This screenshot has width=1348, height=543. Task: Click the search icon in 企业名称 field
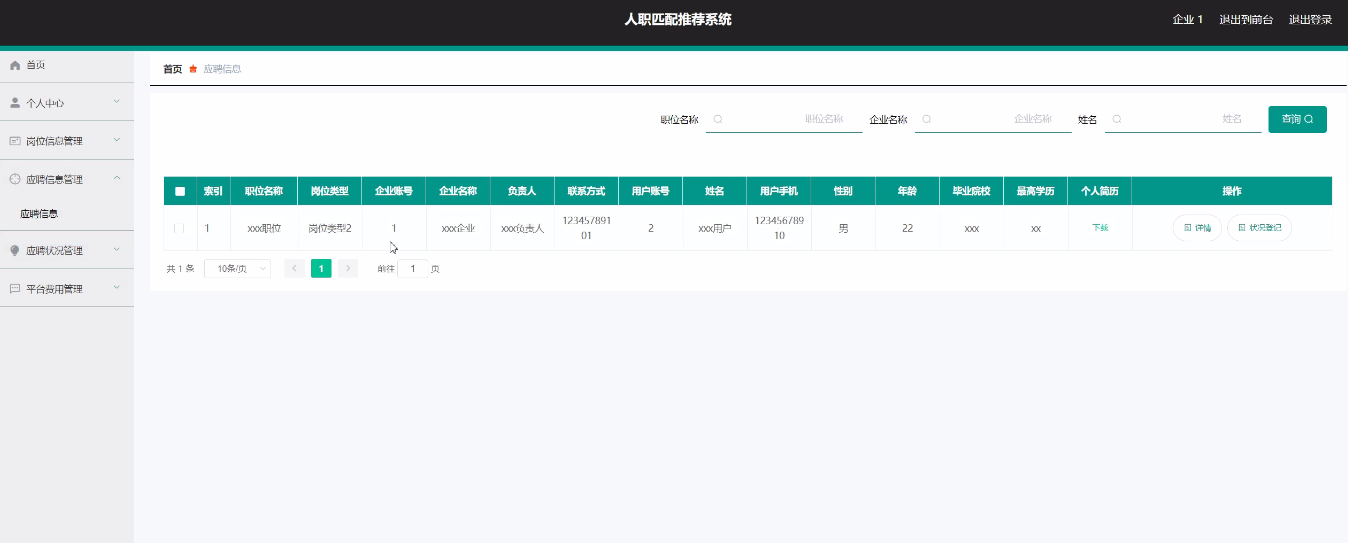point(927,119)
